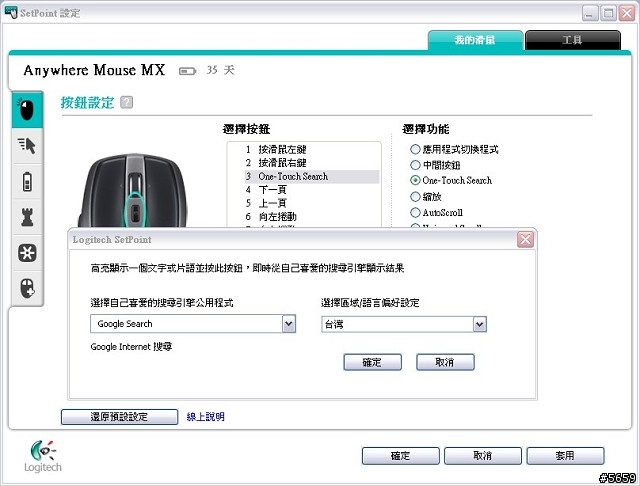The image size is (640, 486).
Task: Switch to the 我的滑鼠 tab
Action: pyautogui.click(x=475, y=40)
